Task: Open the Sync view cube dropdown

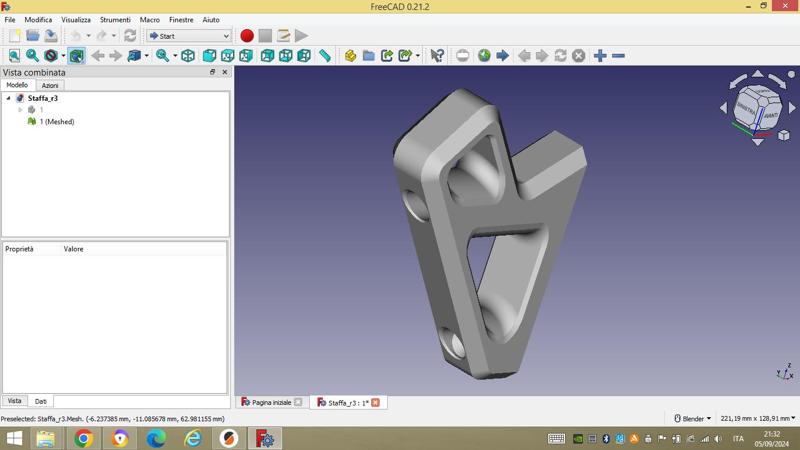Action: (x=147, y=56)
